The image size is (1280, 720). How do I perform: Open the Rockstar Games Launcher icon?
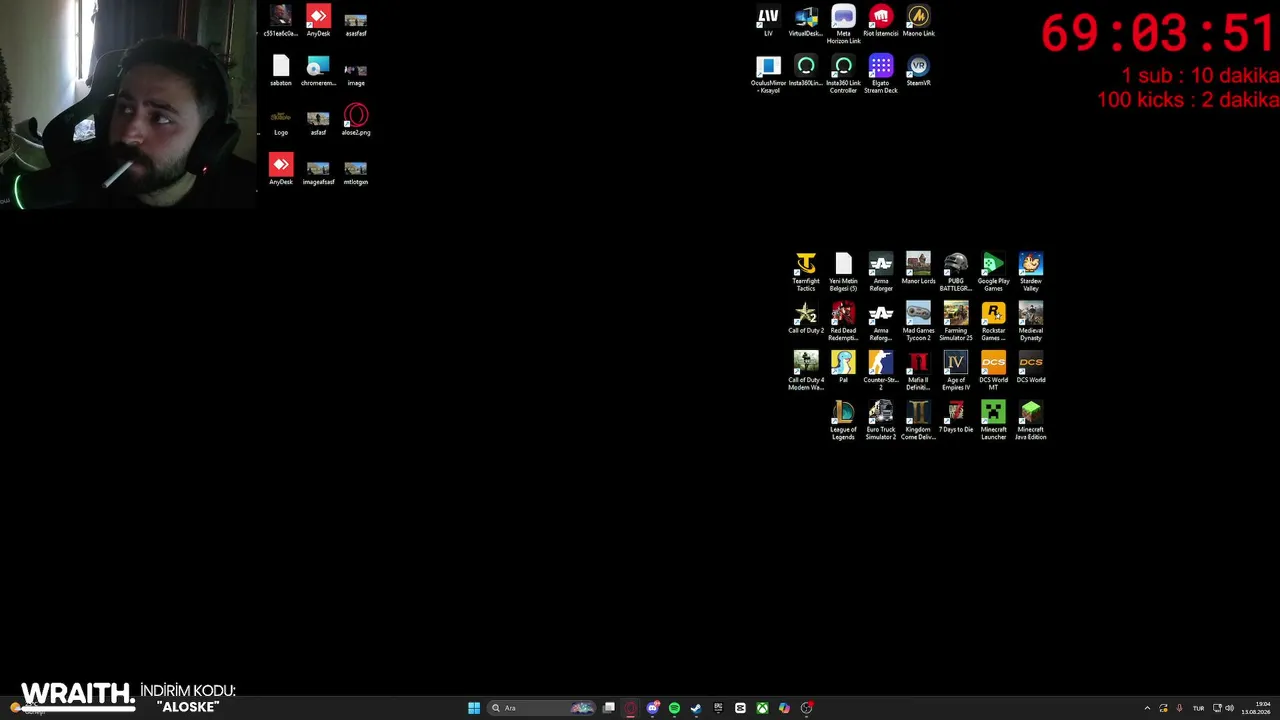[x=993, y=321]
